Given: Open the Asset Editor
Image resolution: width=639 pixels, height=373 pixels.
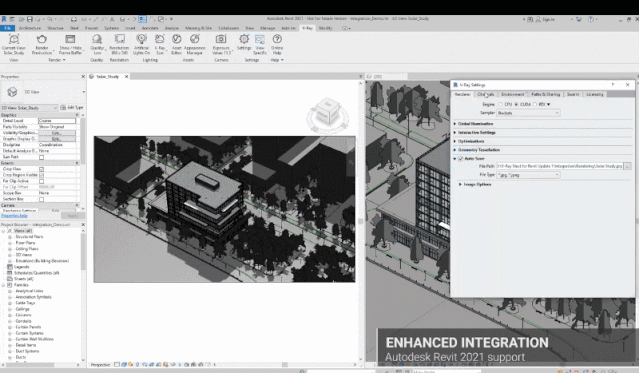Looking at the screenshot, I should pos(176,39).
